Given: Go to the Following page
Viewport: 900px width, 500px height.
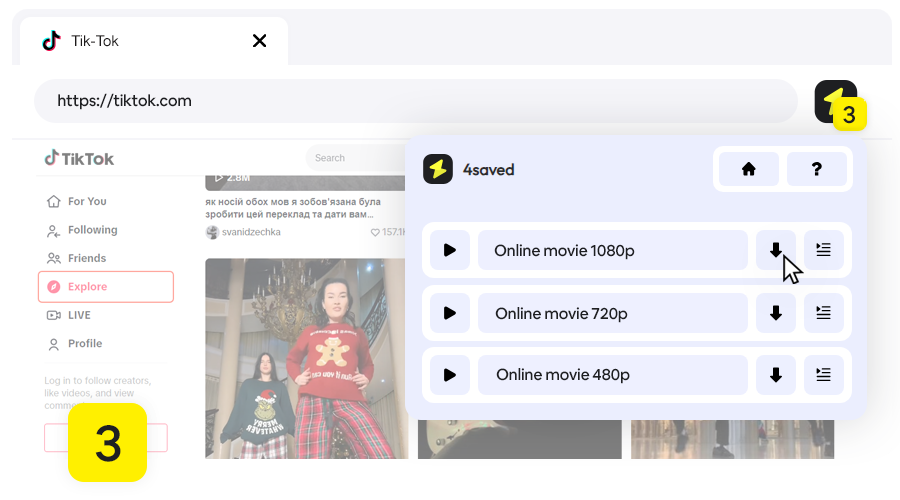Looking at the screenshot, I should (x=92, y=230).
